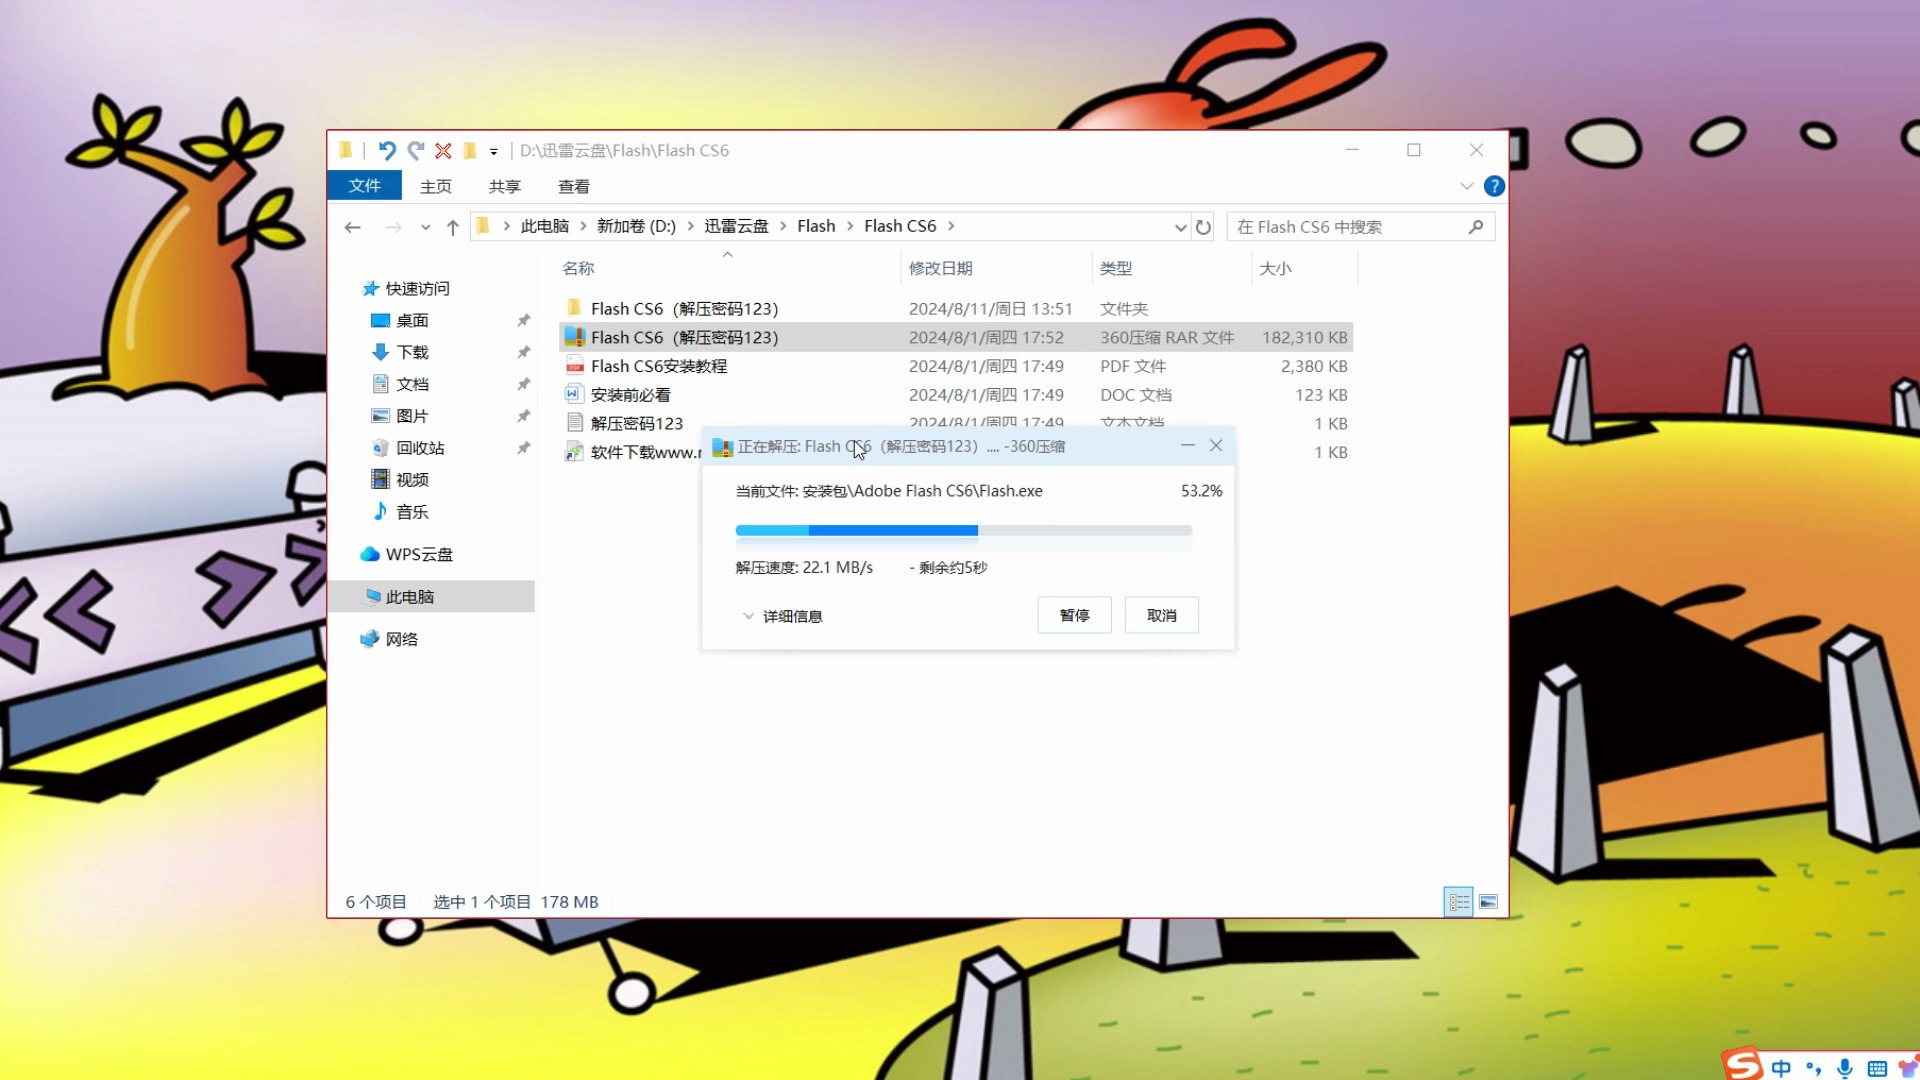Open the quick access toolbar customize dropdown

pyautogui.click(x=492, y=150)
